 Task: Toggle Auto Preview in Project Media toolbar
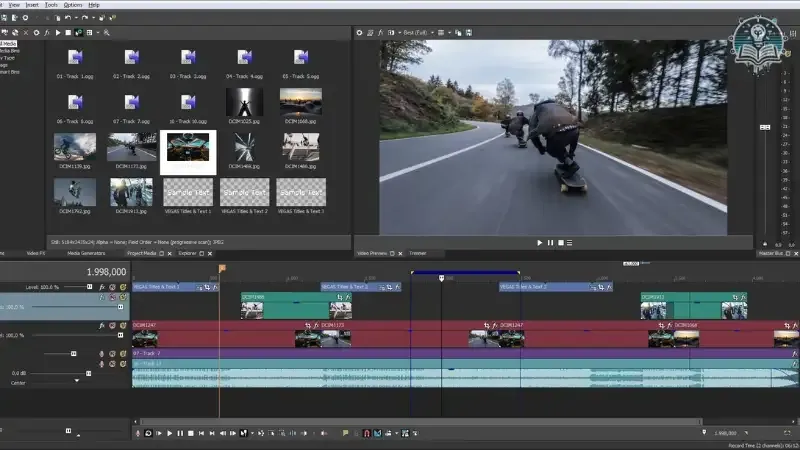point(79,33)
